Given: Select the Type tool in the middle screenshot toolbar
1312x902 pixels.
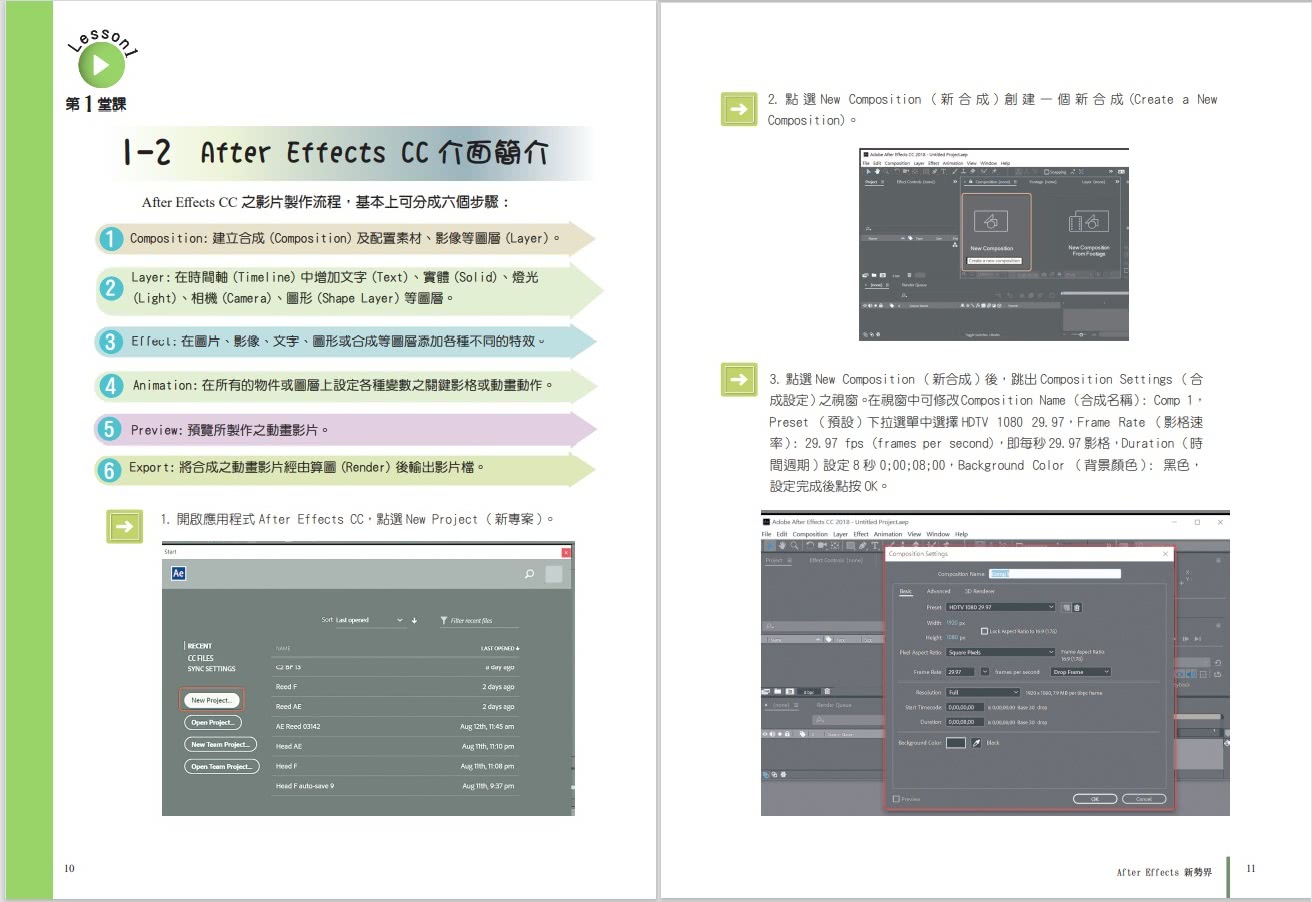Looking at the screenshot, I should [943, 172].
